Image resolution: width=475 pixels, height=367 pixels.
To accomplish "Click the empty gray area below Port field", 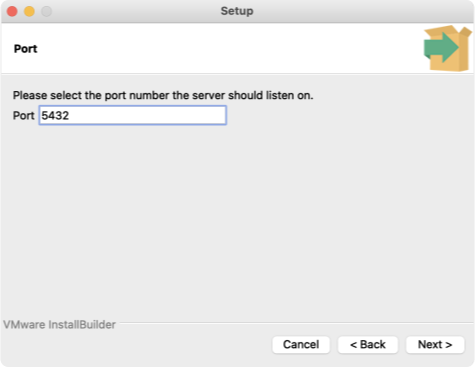I will 237,220.
